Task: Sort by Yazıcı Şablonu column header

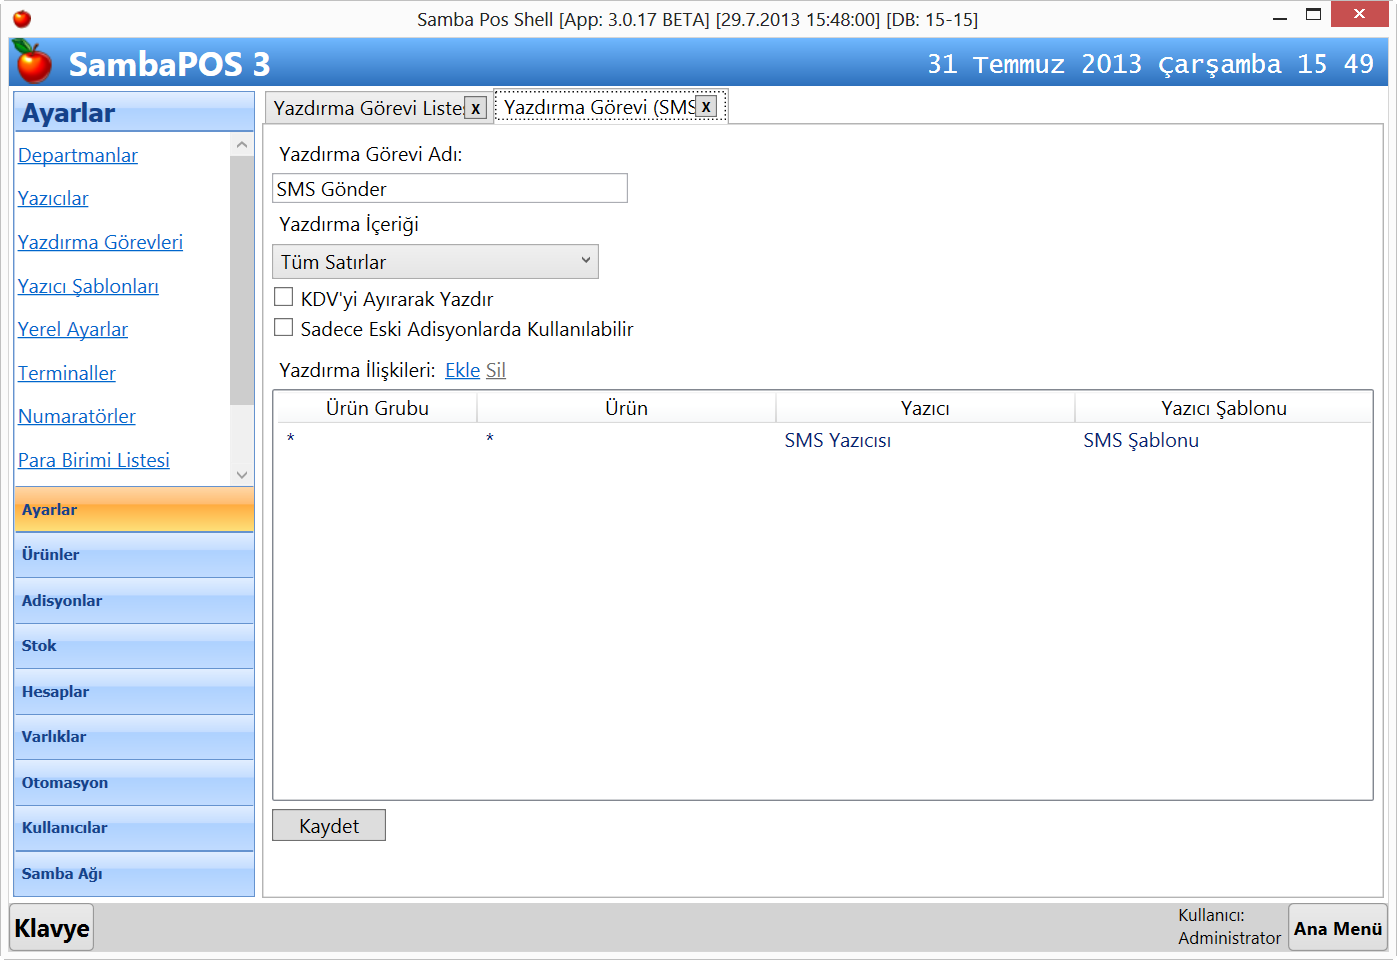Action: pyautogui.click(x=1223, y=408)
